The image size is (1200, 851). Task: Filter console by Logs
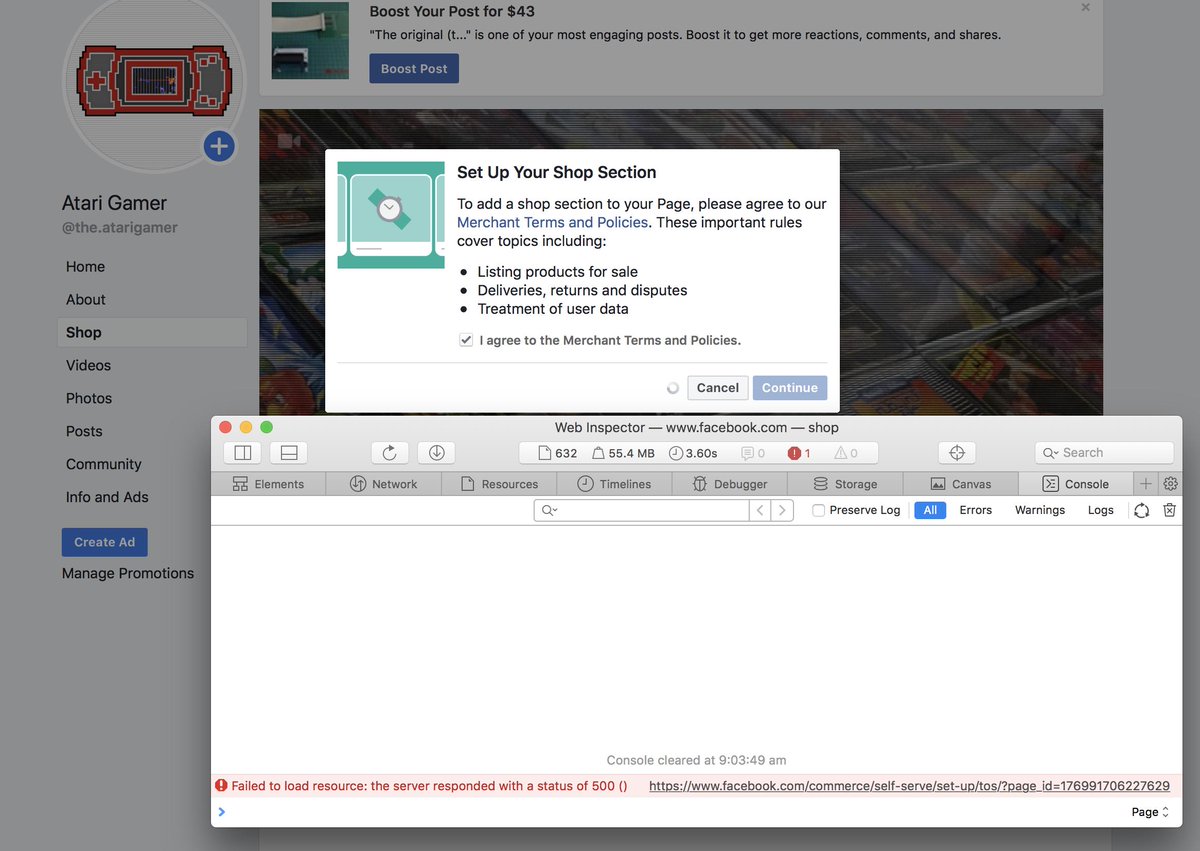click(x=1101, y=510)
